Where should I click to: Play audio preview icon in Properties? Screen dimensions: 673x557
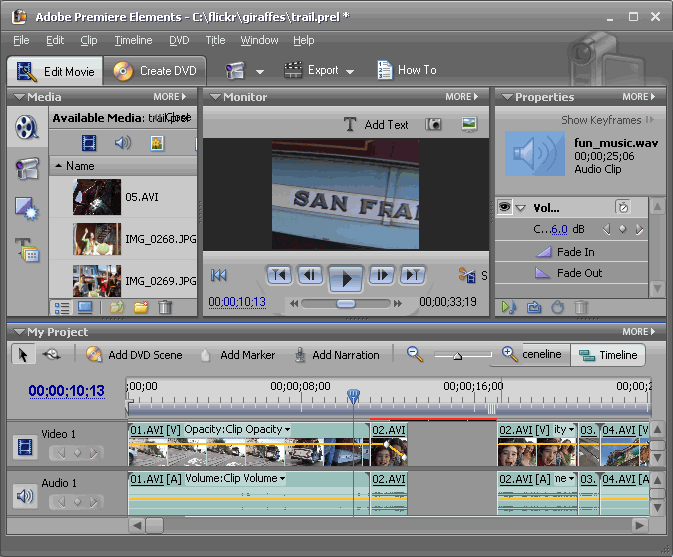tap(509, 307)
